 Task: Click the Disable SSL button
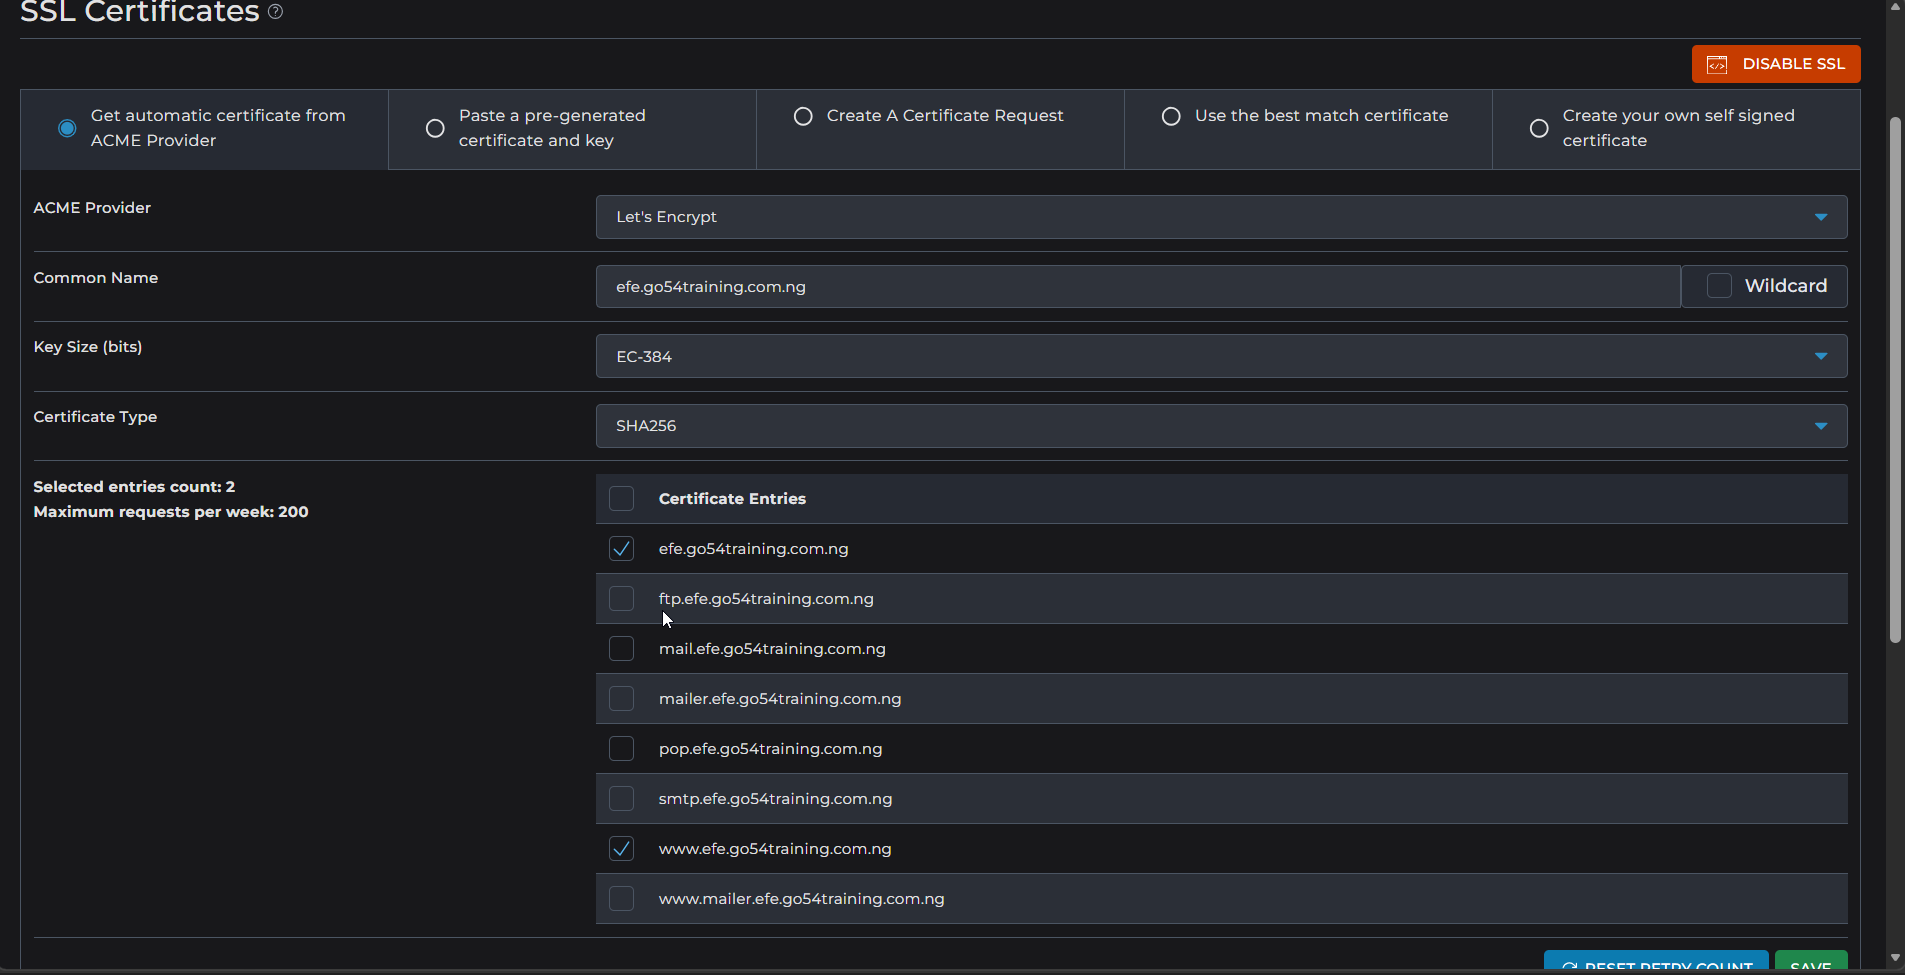(1775, 64)
